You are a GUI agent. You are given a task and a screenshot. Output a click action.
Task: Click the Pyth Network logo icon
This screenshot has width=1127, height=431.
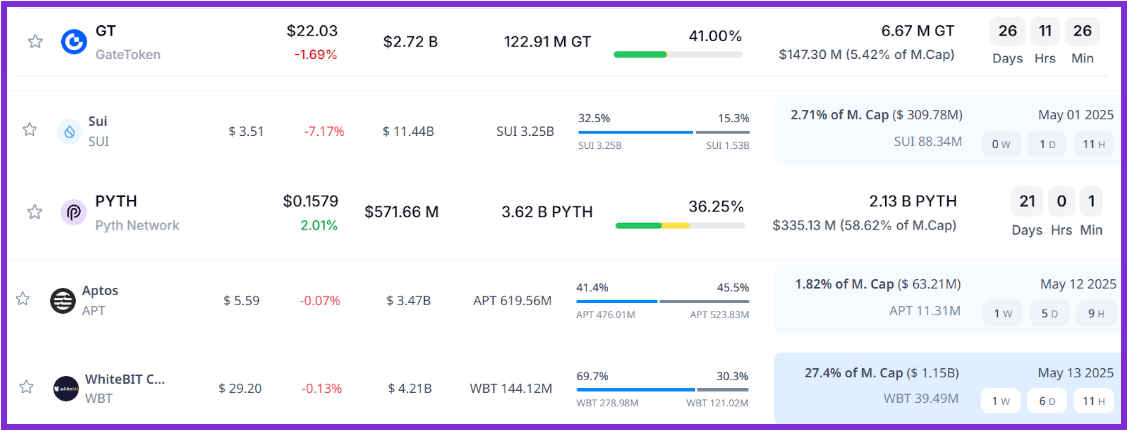74,212
